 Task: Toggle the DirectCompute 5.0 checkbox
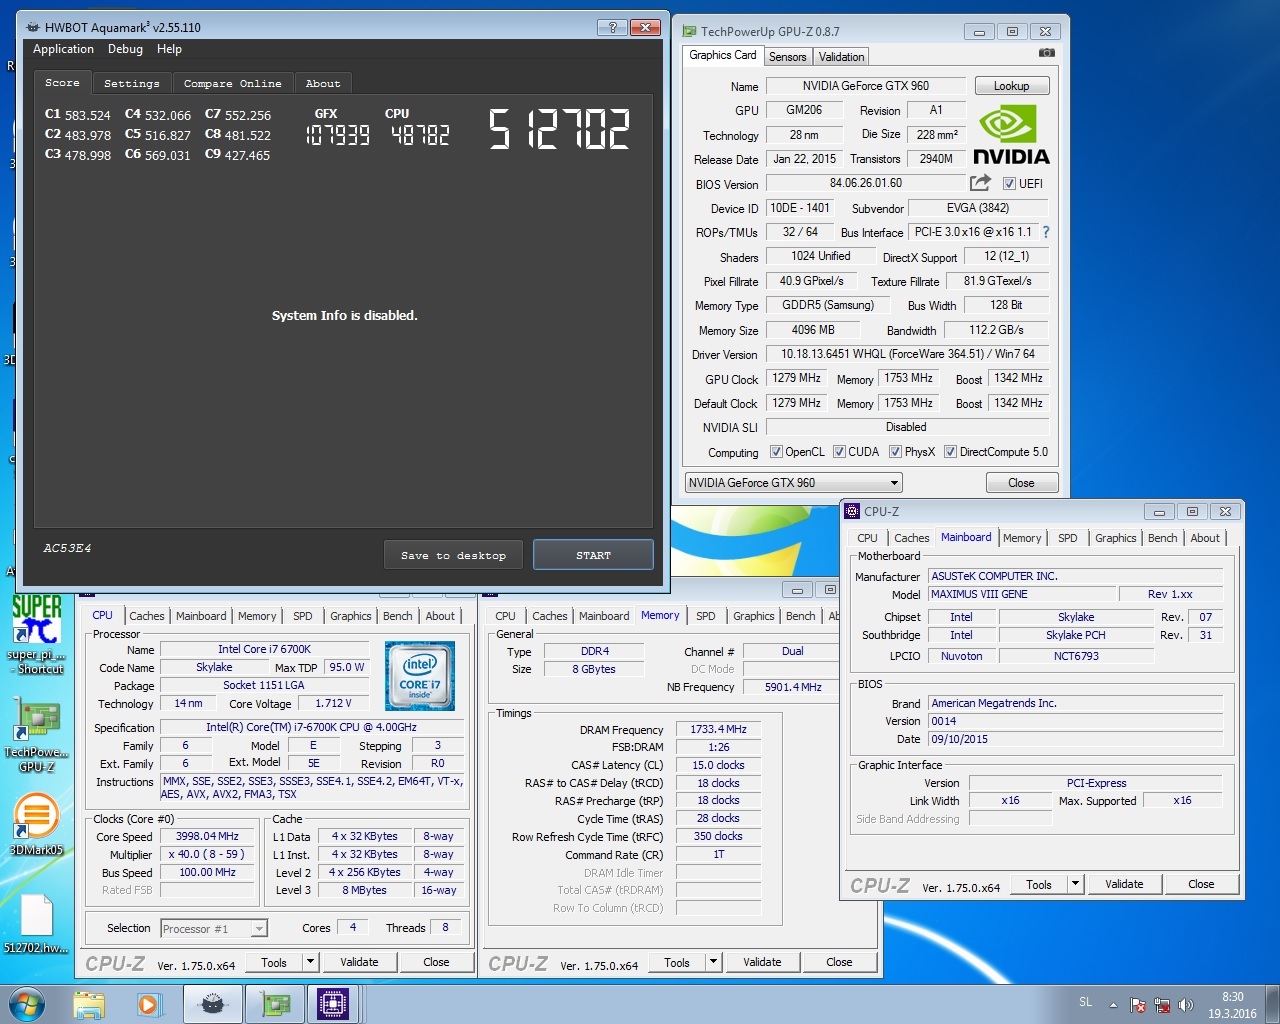pos(950,452)
